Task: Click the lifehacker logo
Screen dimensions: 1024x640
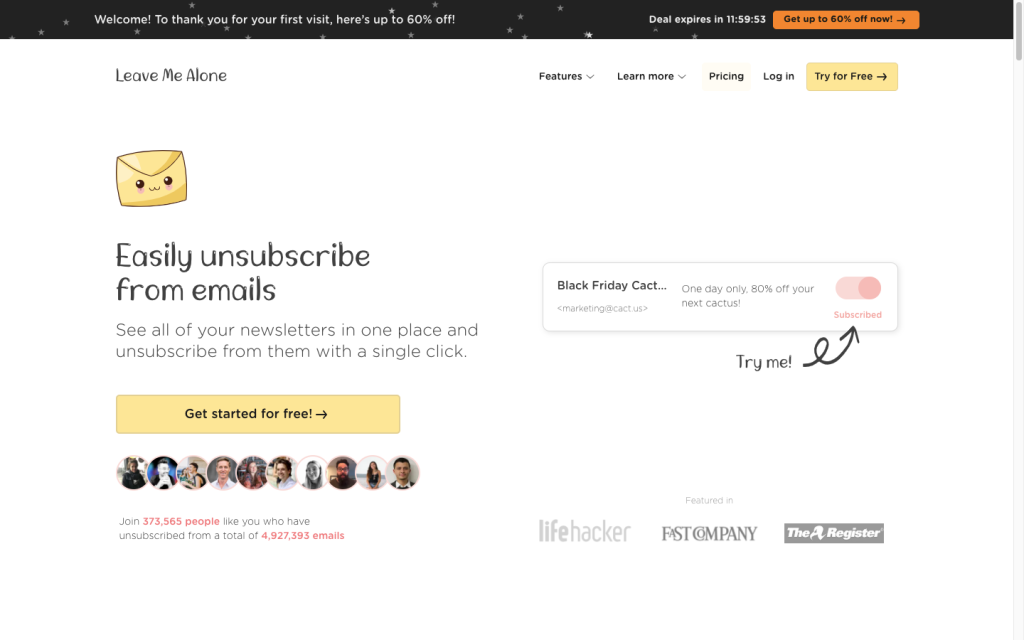Action: click(x=584, y=532)
